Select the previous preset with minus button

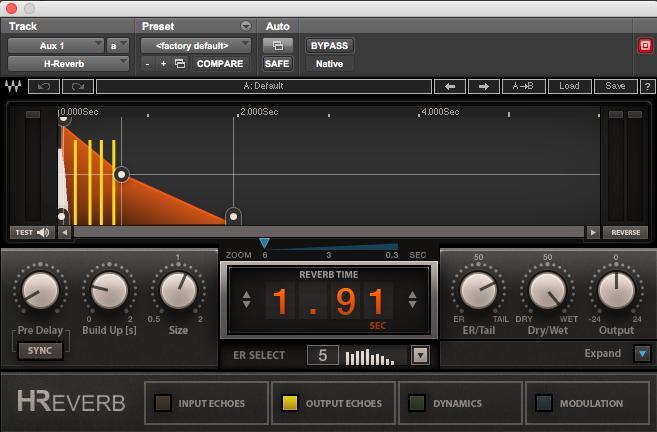tap(147, 64)
